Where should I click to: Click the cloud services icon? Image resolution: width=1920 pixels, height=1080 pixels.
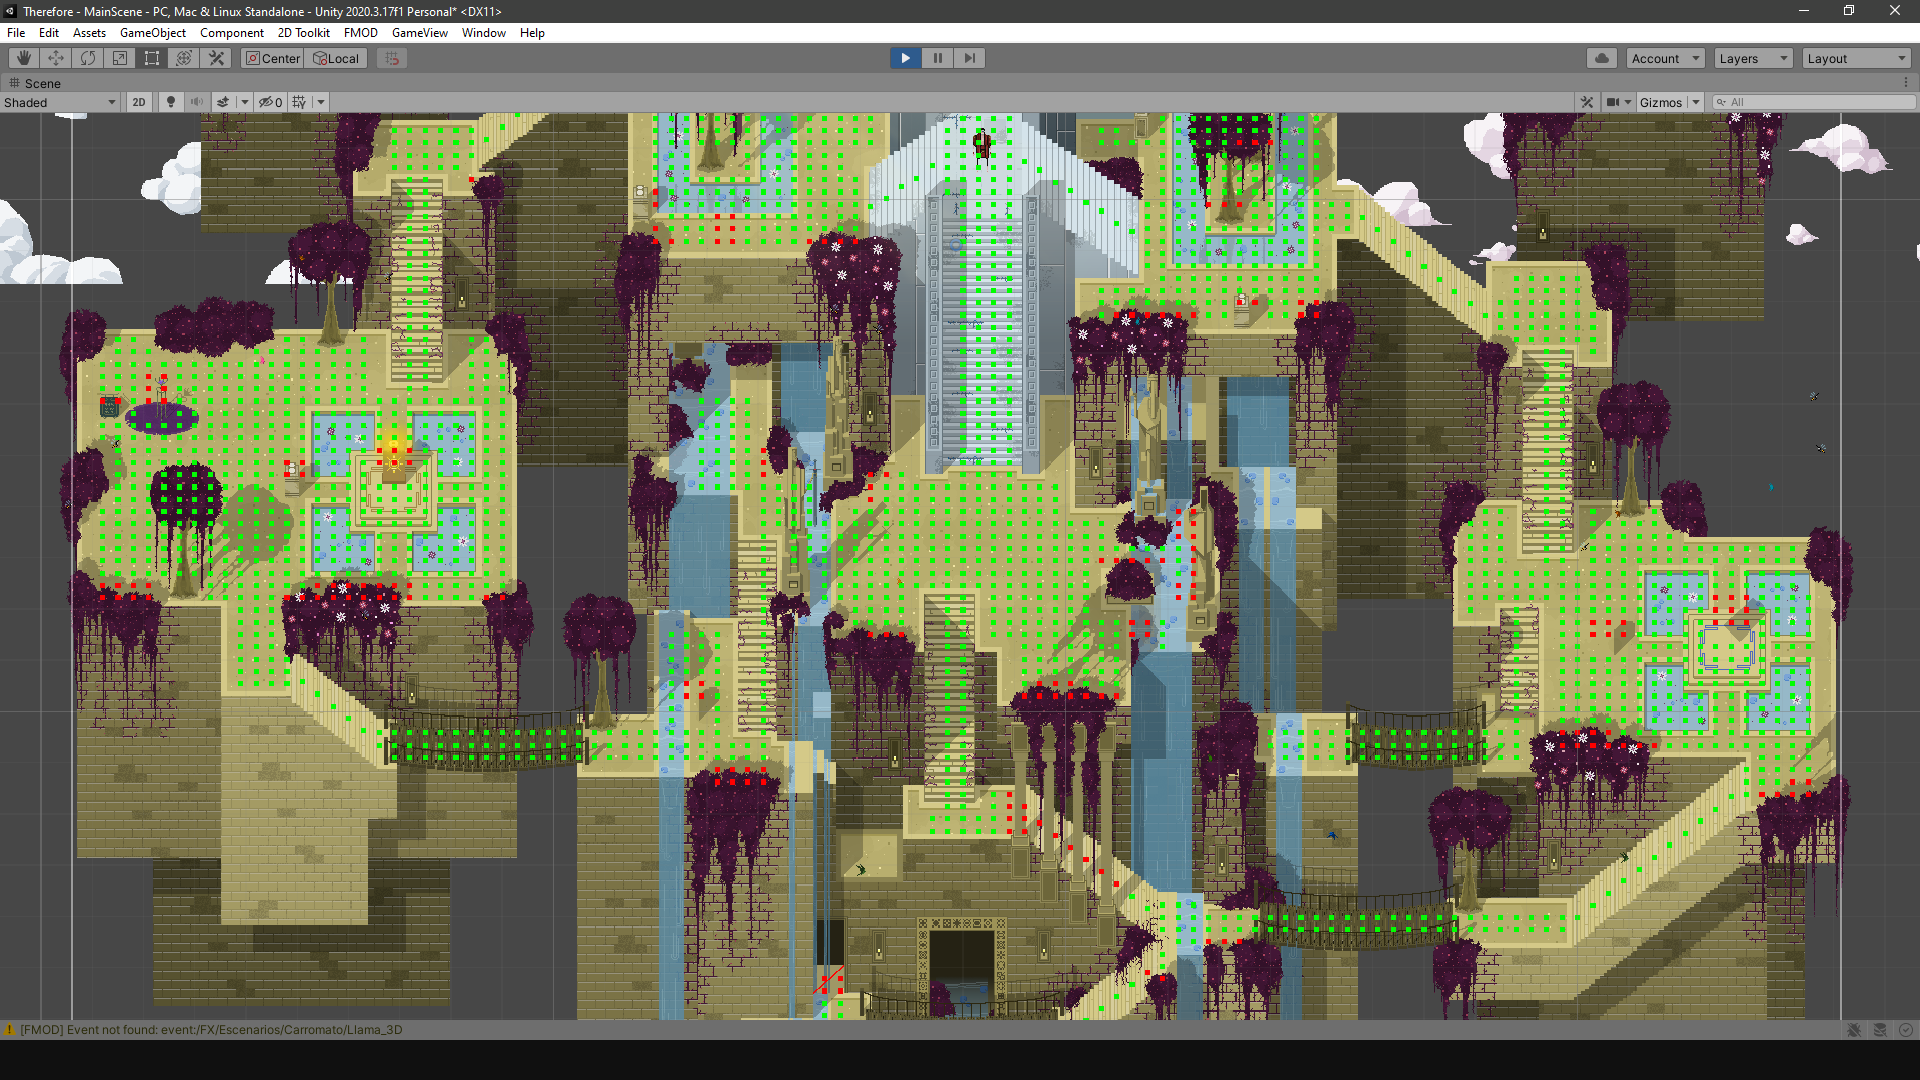[1602, 58]
